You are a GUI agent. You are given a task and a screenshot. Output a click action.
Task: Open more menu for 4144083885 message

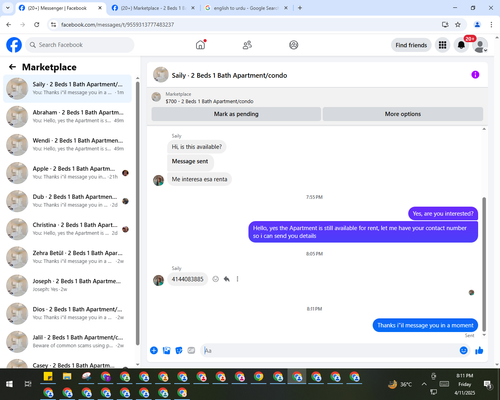coord(237,279)
